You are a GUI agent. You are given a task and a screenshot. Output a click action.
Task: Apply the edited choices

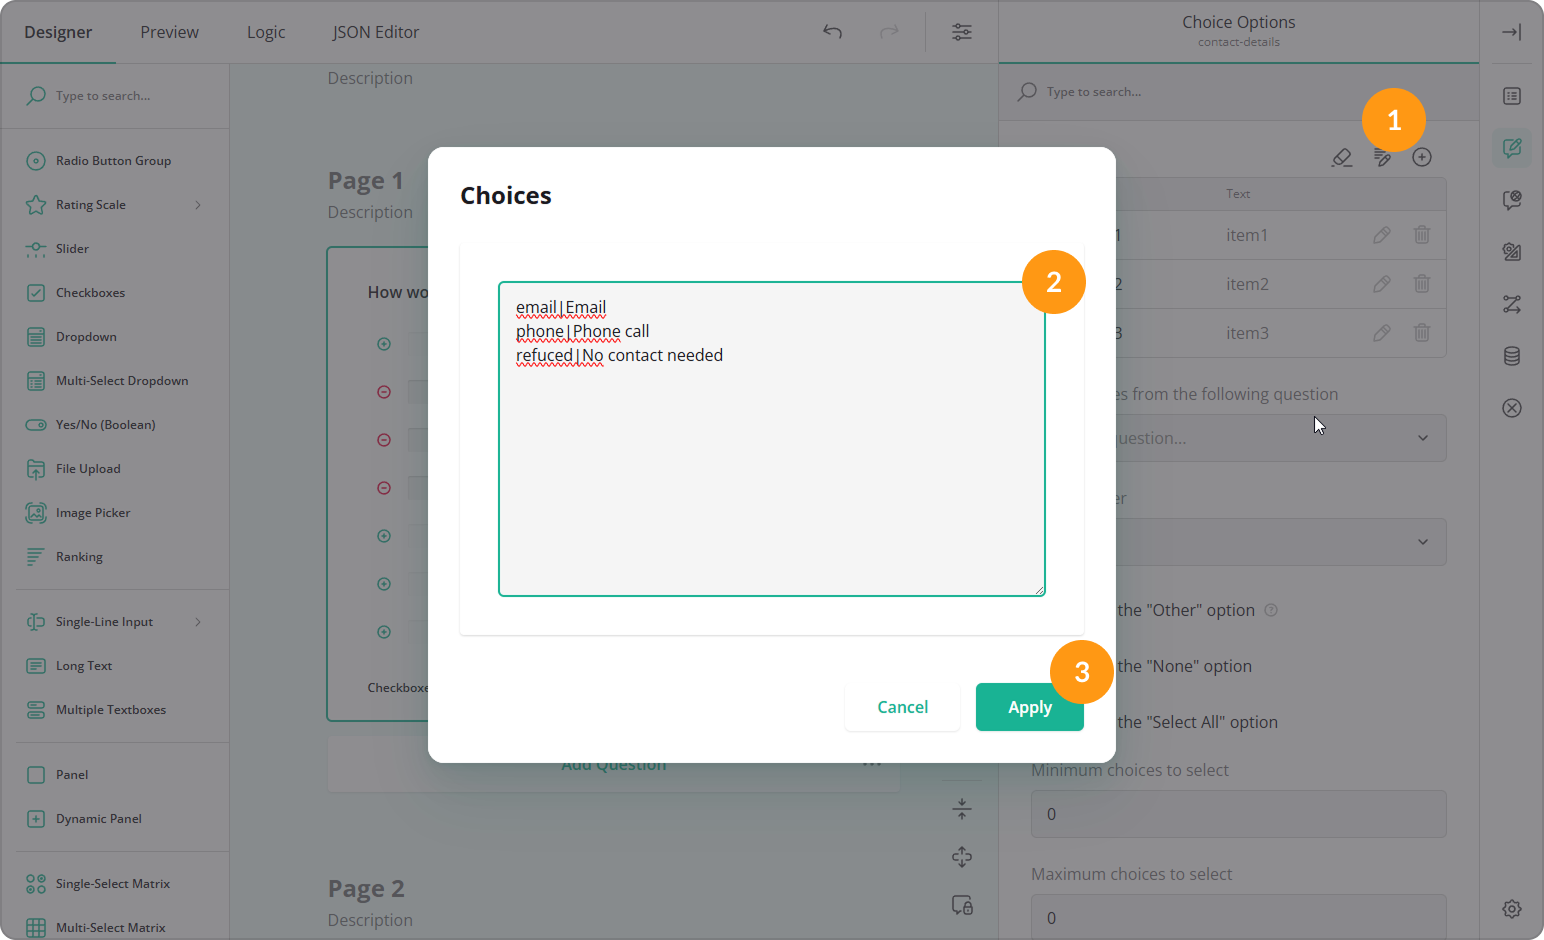click(1029, 707)
